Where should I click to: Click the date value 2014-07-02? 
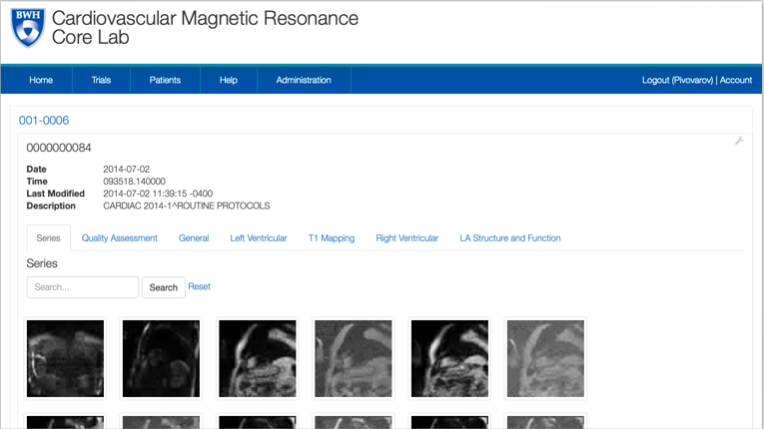(127, 169)
